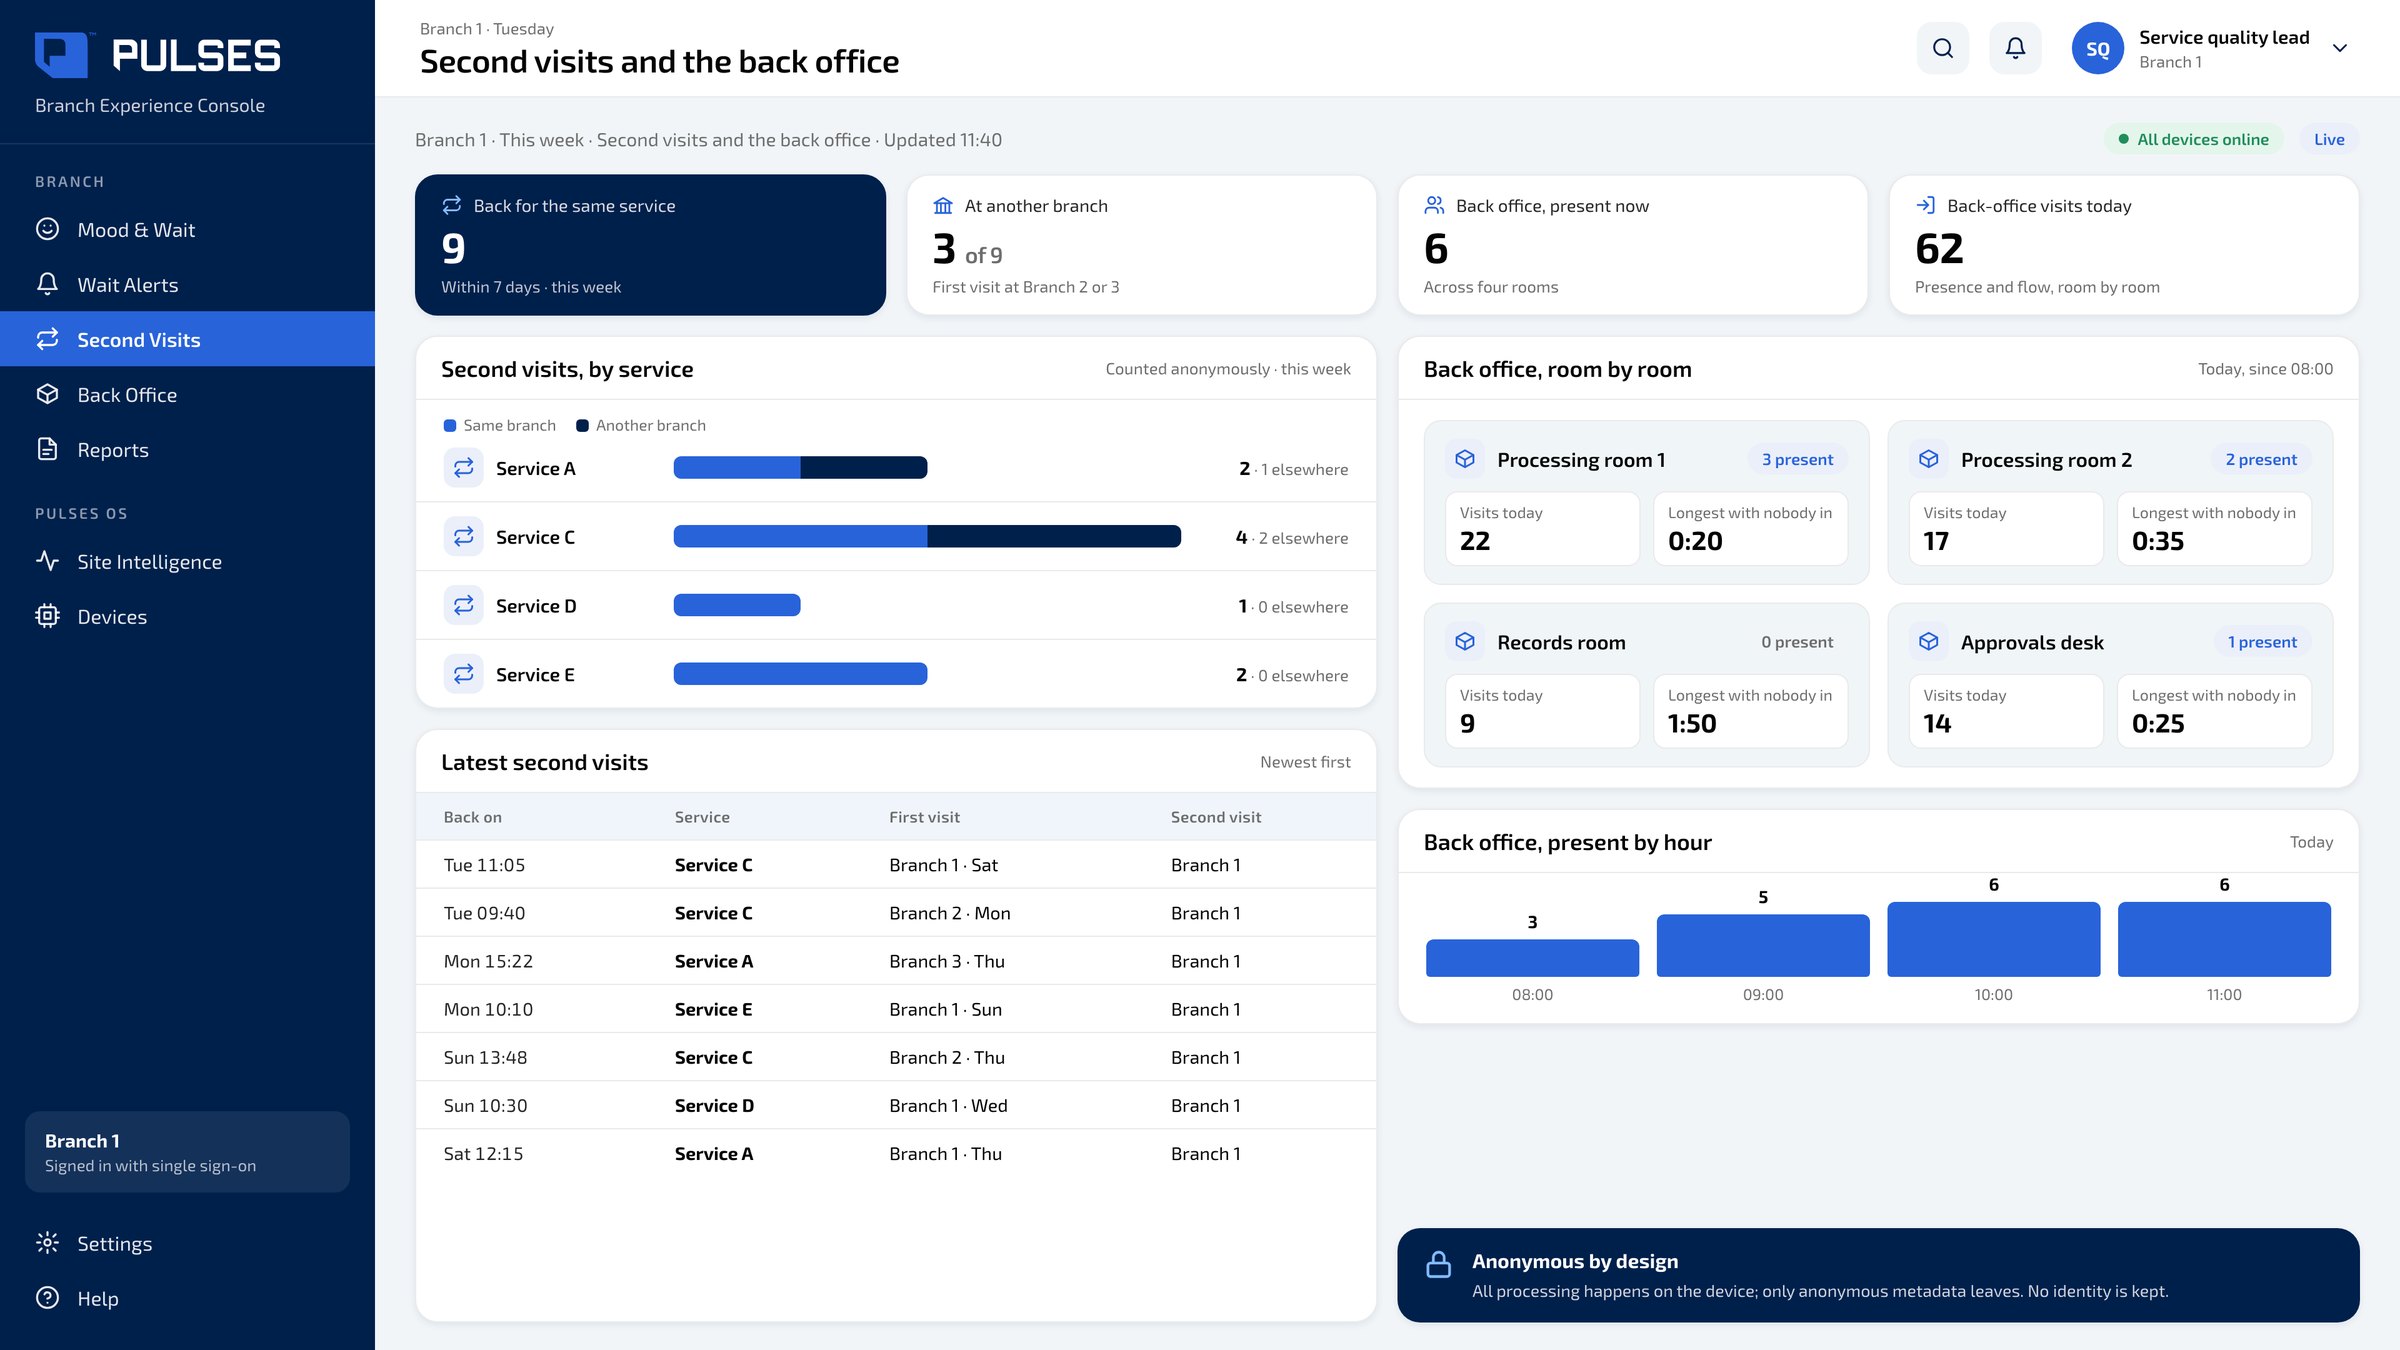Click Approvals desk Visits today 14
2400x1350 pixels.
[x=2006, y=711]
